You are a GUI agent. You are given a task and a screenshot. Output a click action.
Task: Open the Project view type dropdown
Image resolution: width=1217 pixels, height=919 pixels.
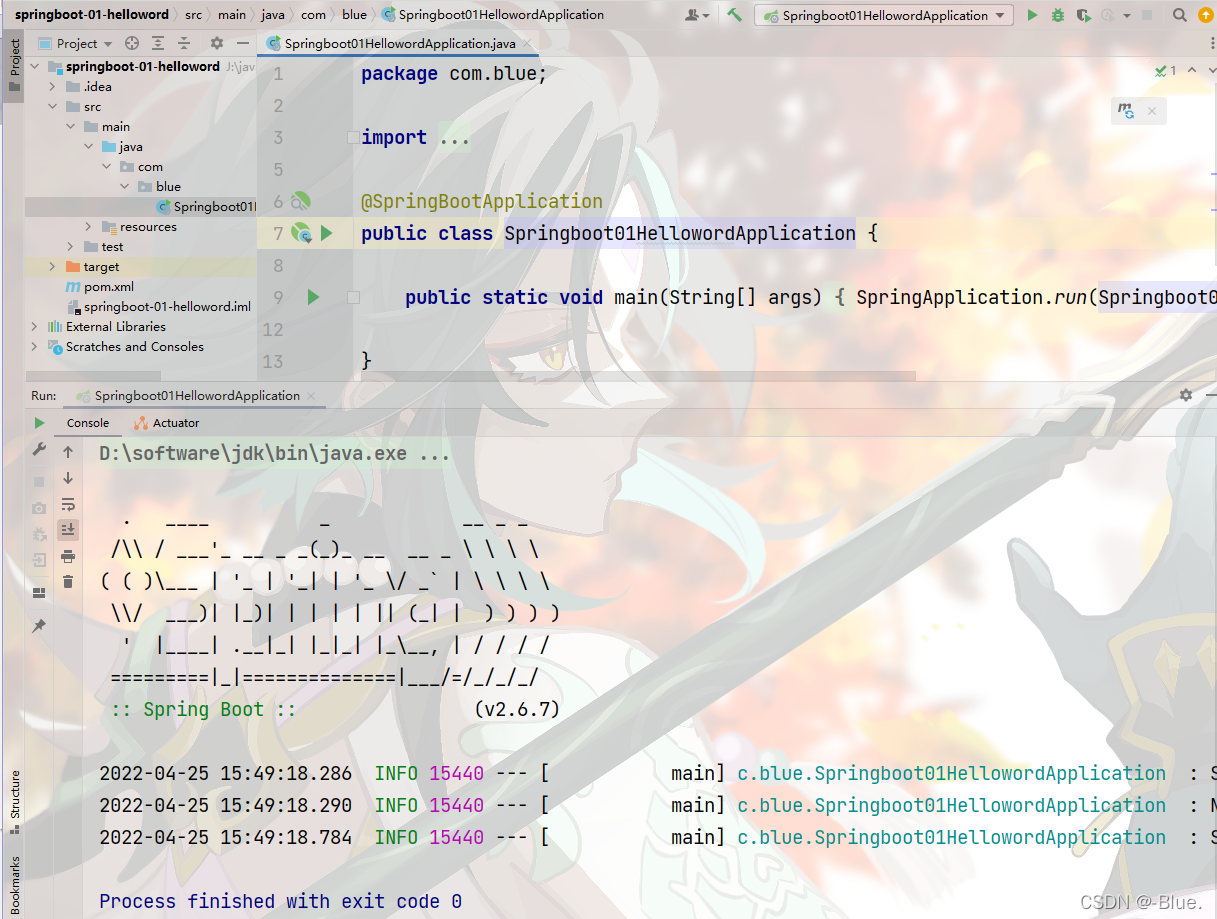(x=76, y=44)
